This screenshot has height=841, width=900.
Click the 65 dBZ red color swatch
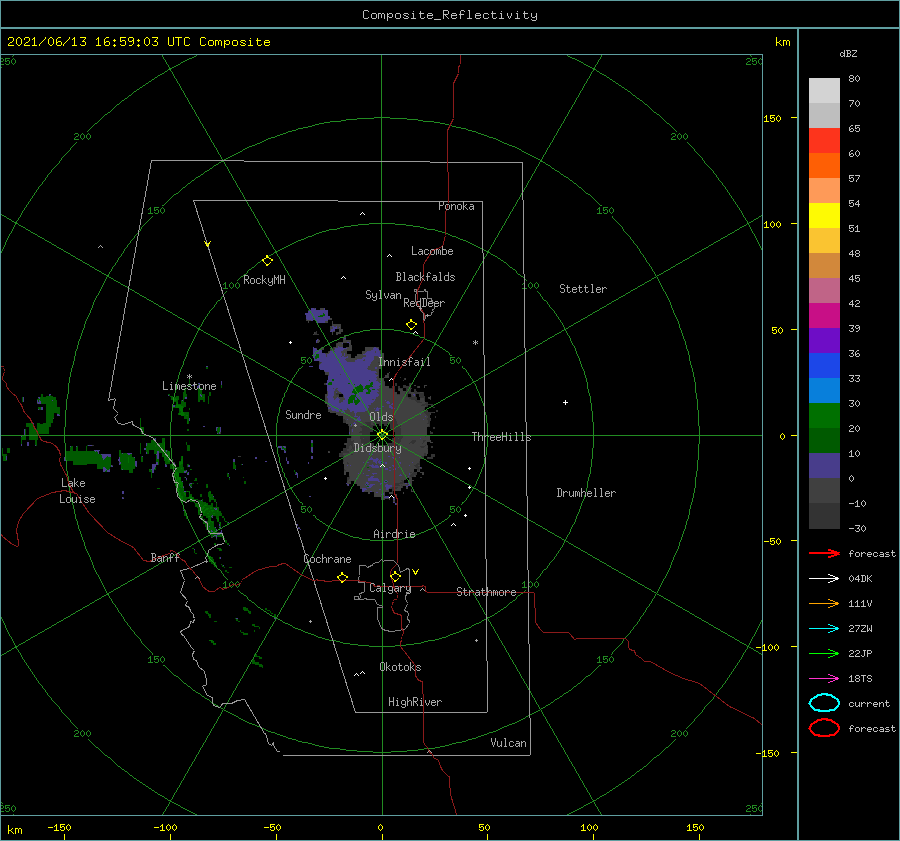(824, 141)
